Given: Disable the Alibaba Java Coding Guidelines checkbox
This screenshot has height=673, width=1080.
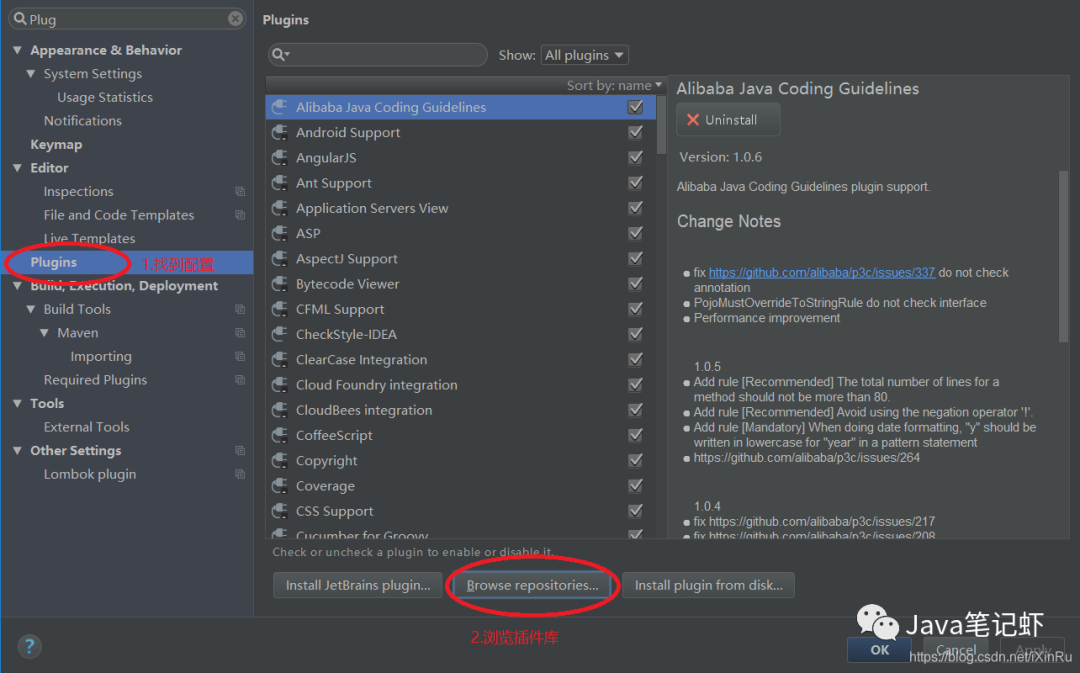Looking at the screenshot, I should [x=635, y=107].
